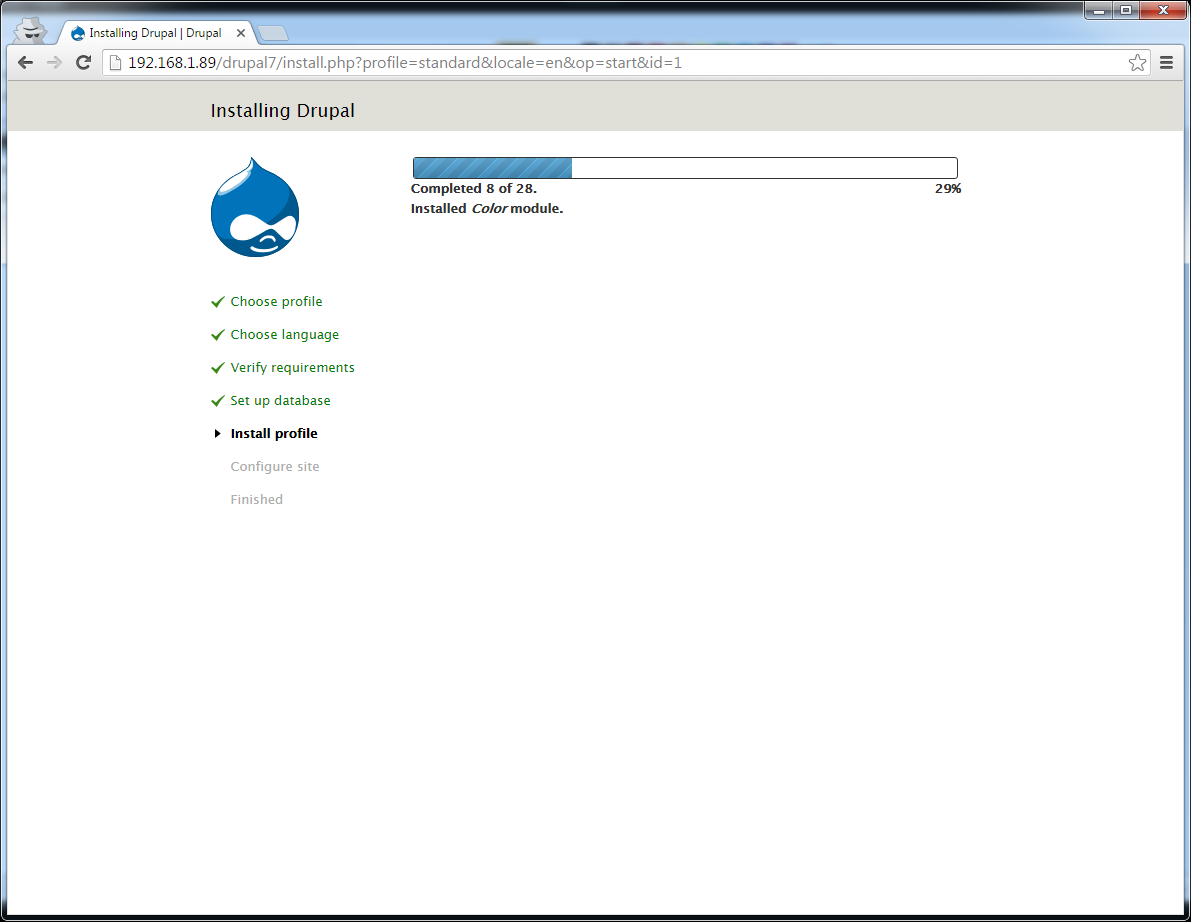Select the Installing Drupal | Drupal tab
1191x922 pixels.
[155, 33]
